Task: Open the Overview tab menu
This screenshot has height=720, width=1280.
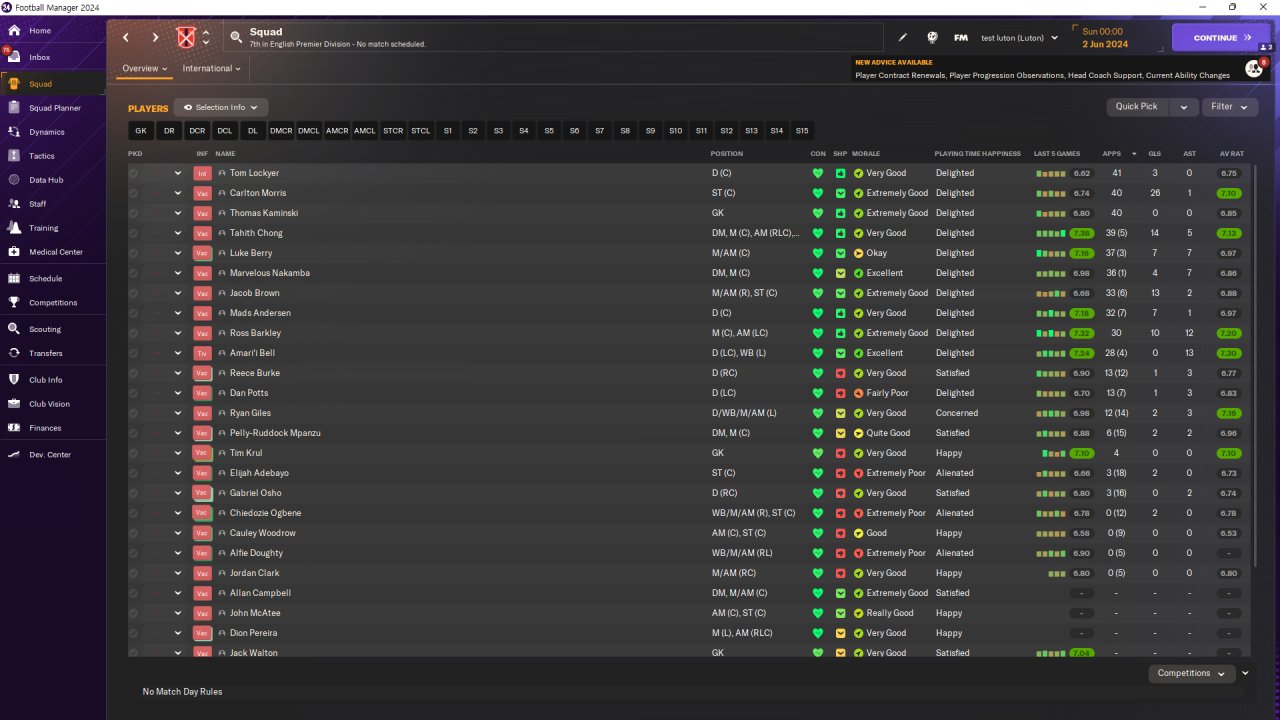Action: click(145, 69)
